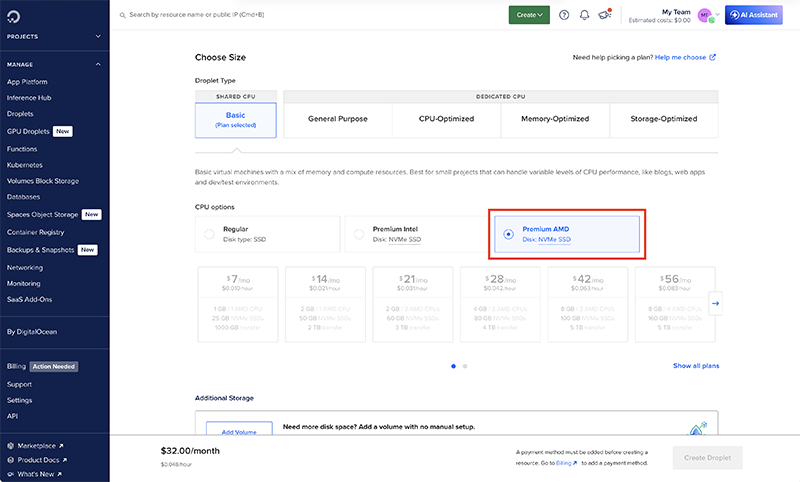Collapse the Manage section
Image resolution: width=800 pixels, height=482 pixels.
coord(98,65)
